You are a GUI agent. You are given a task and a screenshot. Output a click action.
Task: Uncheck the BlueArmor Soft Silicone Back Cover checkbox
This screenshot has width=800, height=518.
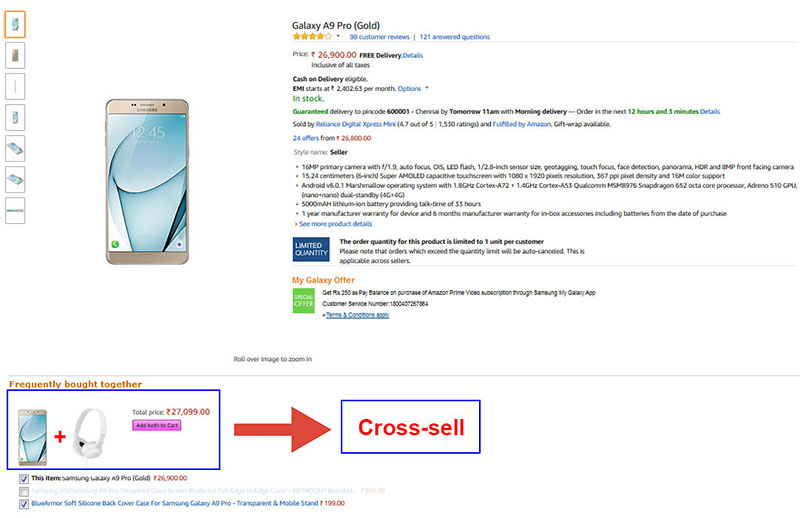tap(23, 504)
